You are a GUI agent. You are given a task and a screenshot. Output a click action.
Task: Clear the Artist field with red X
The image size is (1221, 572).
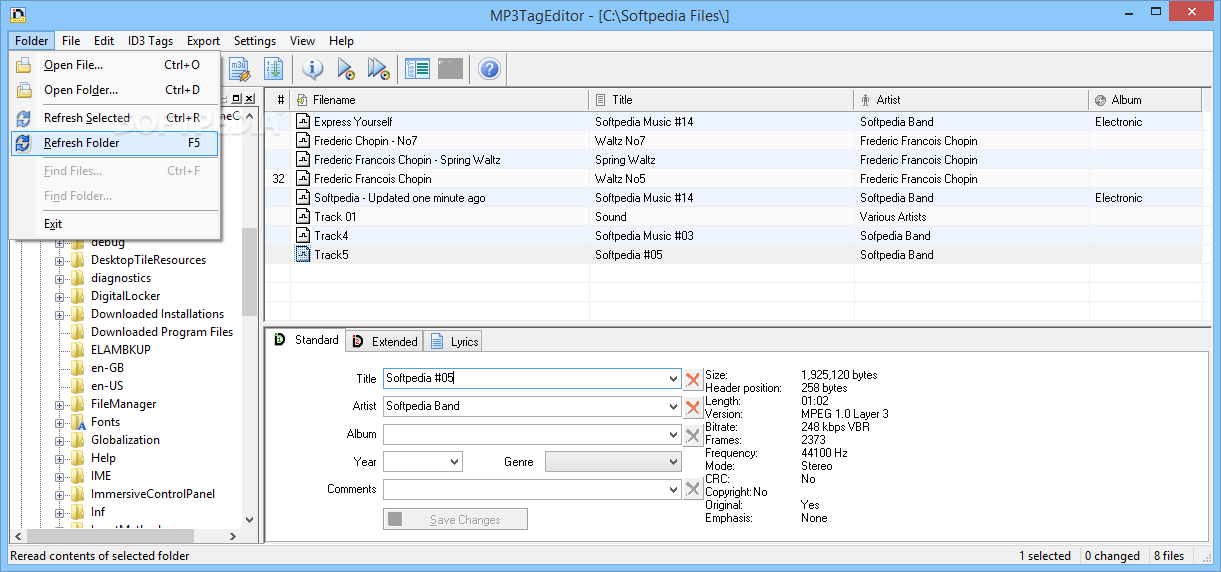(693, 407)
